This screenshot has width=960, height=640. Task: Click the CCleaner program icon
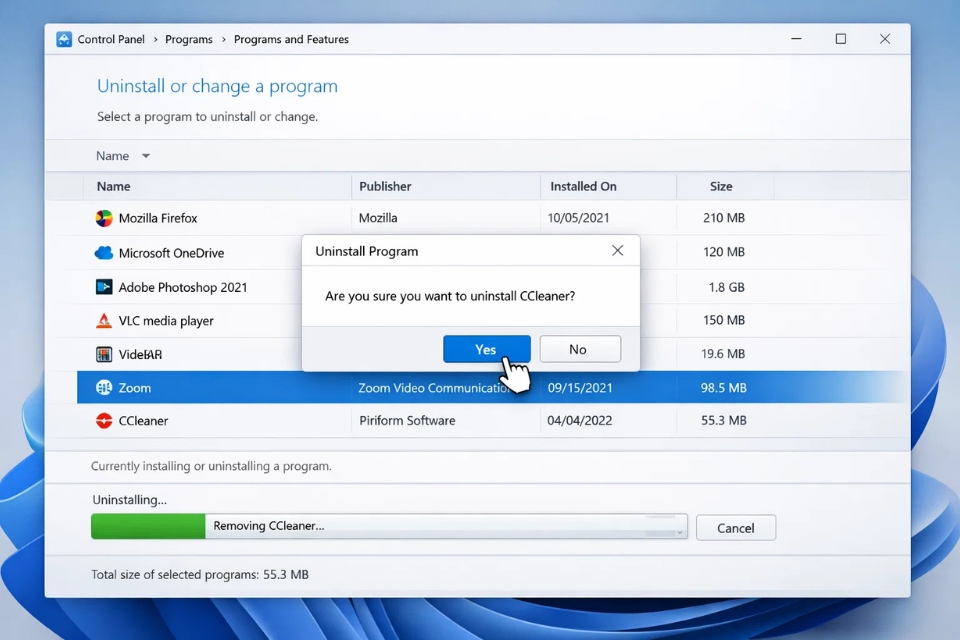click(x=103, y=421)
